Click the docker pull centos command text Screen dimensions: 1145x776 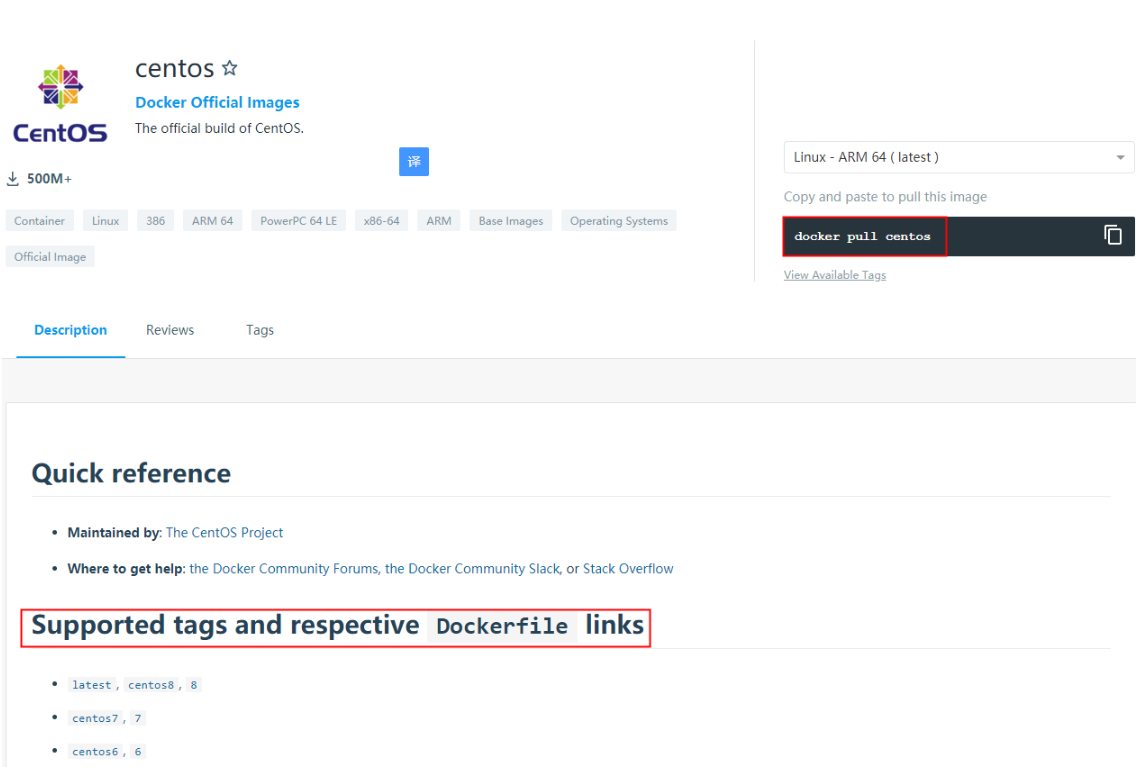click(862, 237)
